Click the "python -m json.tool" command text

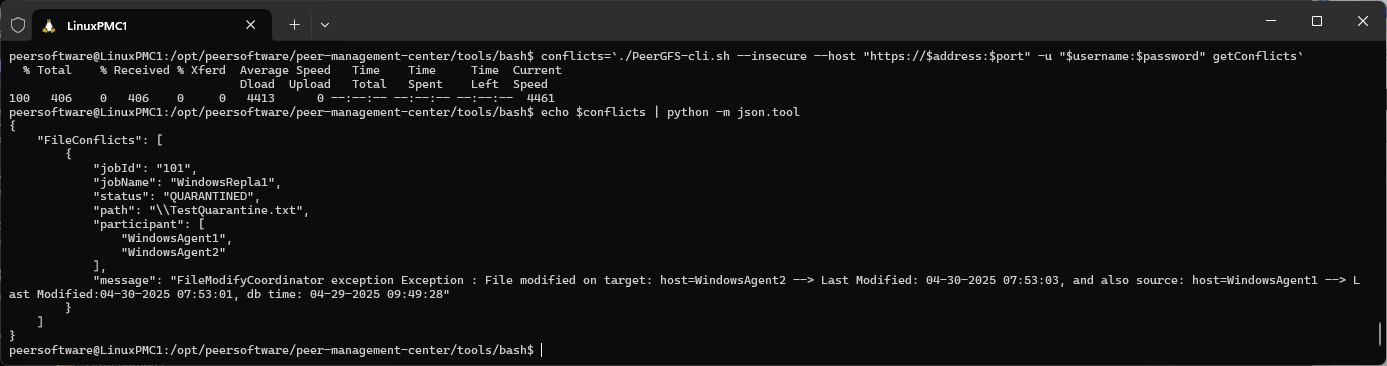(x=733, y=112)
